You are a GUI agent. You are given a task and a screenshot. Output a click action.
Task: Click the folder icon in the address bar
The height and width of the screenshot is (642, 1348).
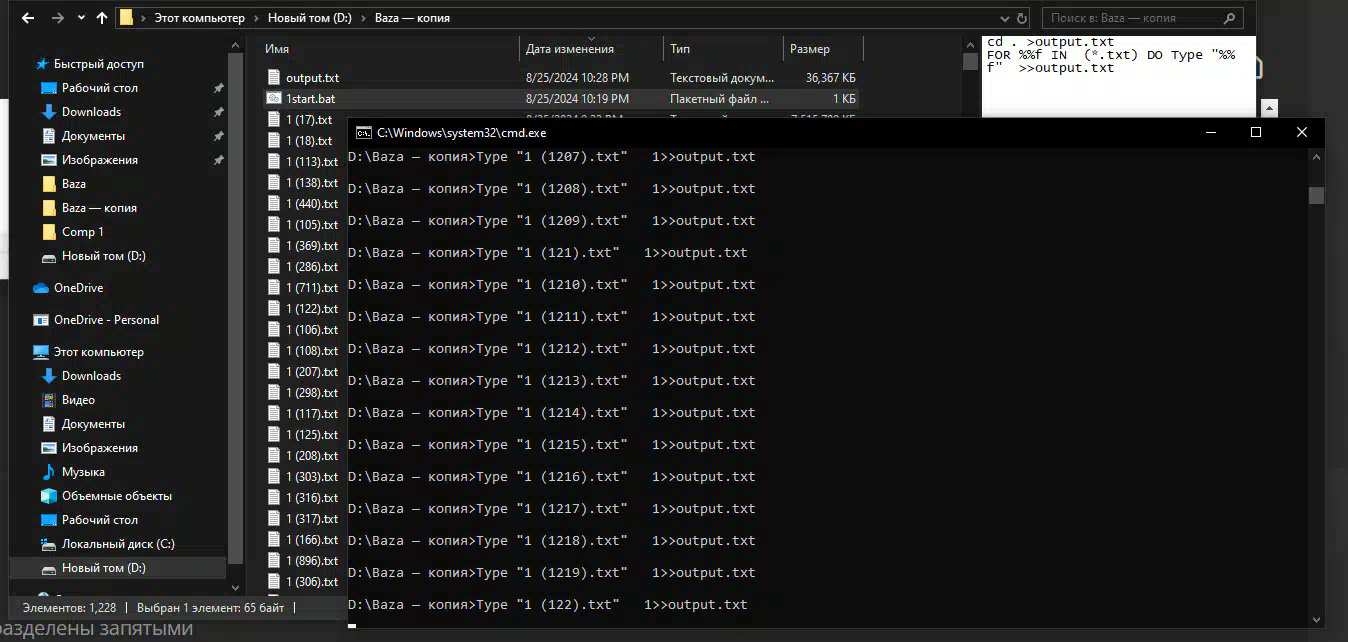click(126, 18)
